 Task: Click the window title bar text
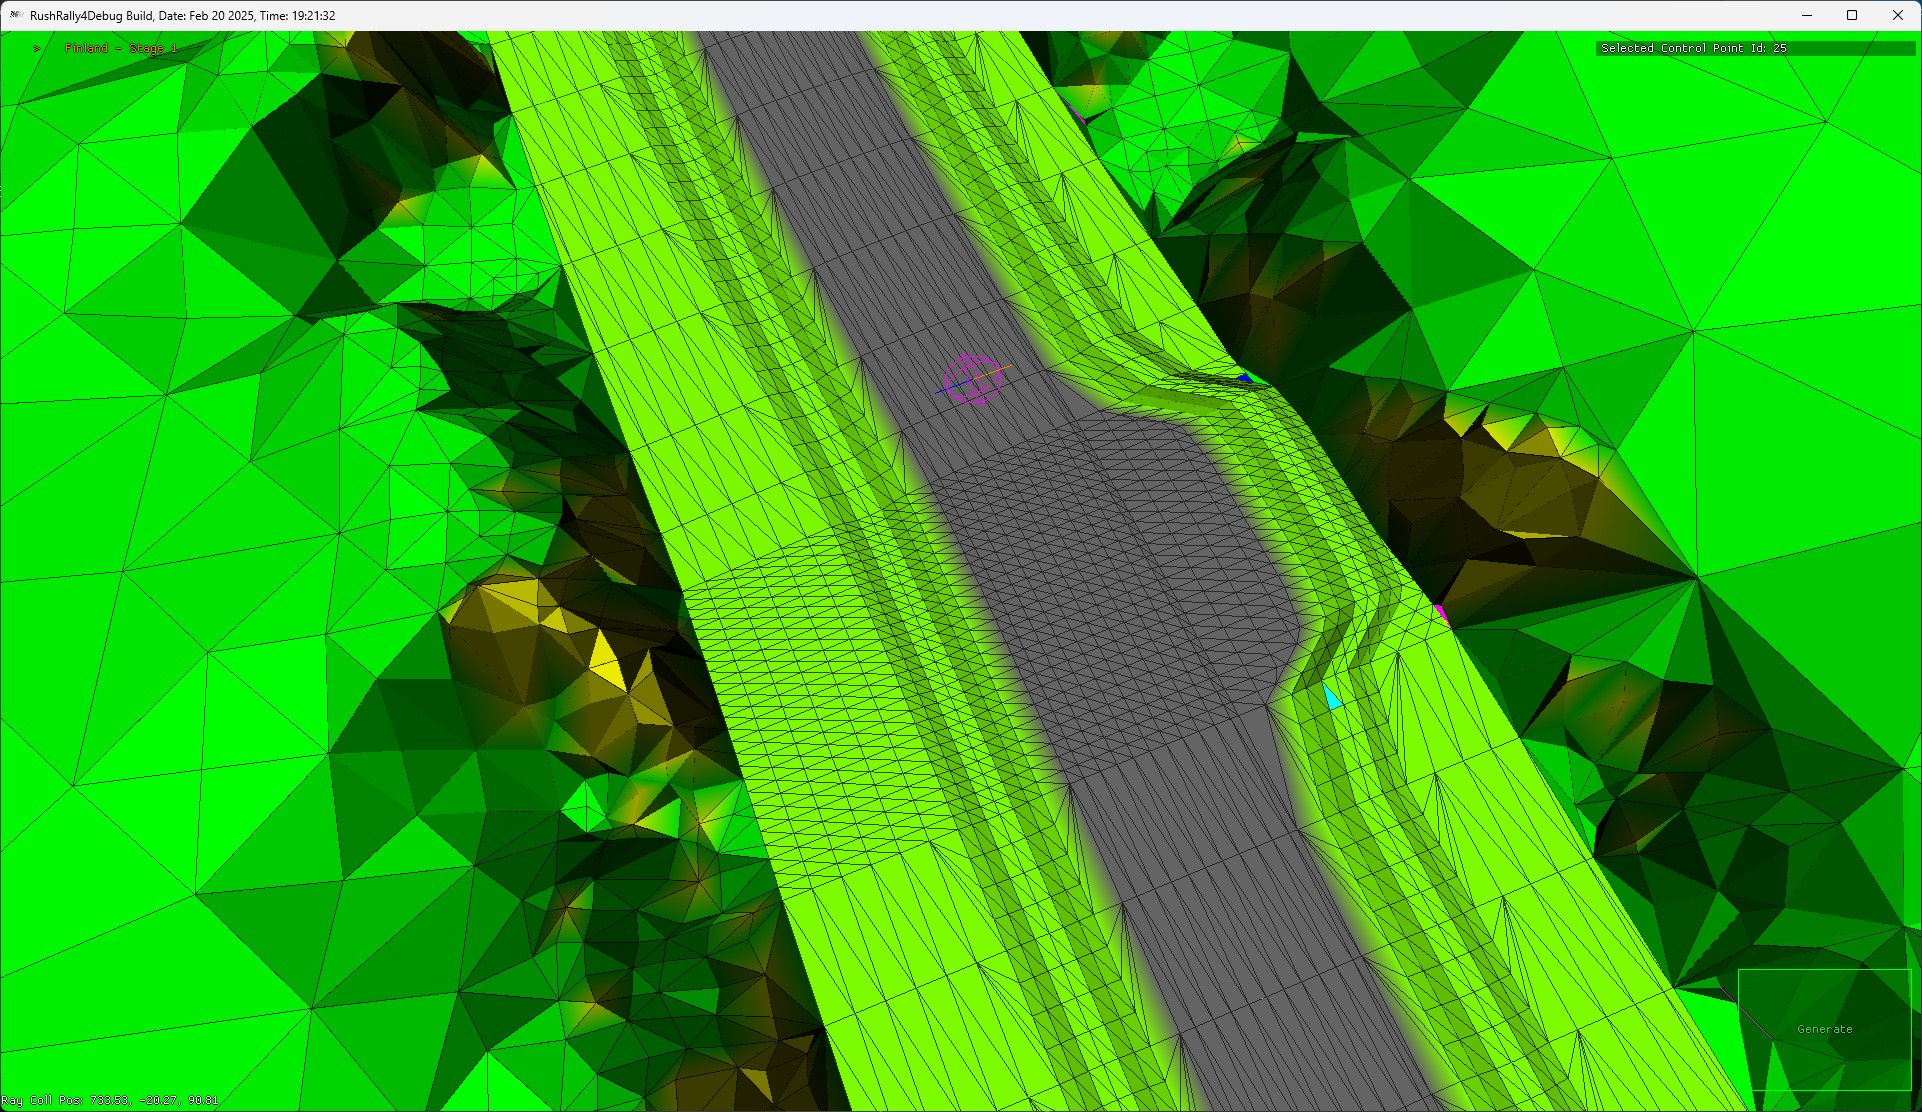(183, 16)
